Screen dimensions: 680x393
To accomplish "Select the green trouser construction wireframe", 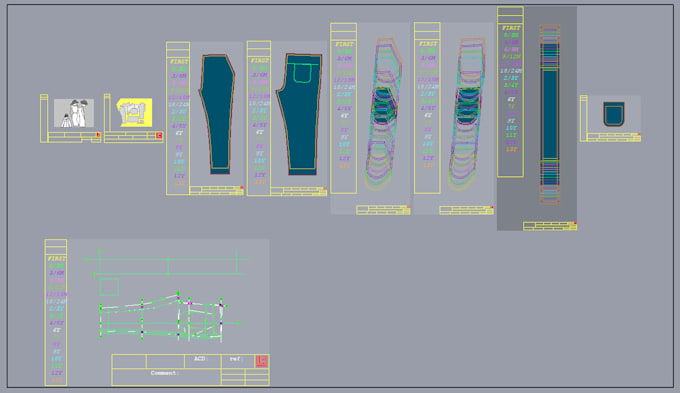I will pyautogui.click(x=170, y=317).
